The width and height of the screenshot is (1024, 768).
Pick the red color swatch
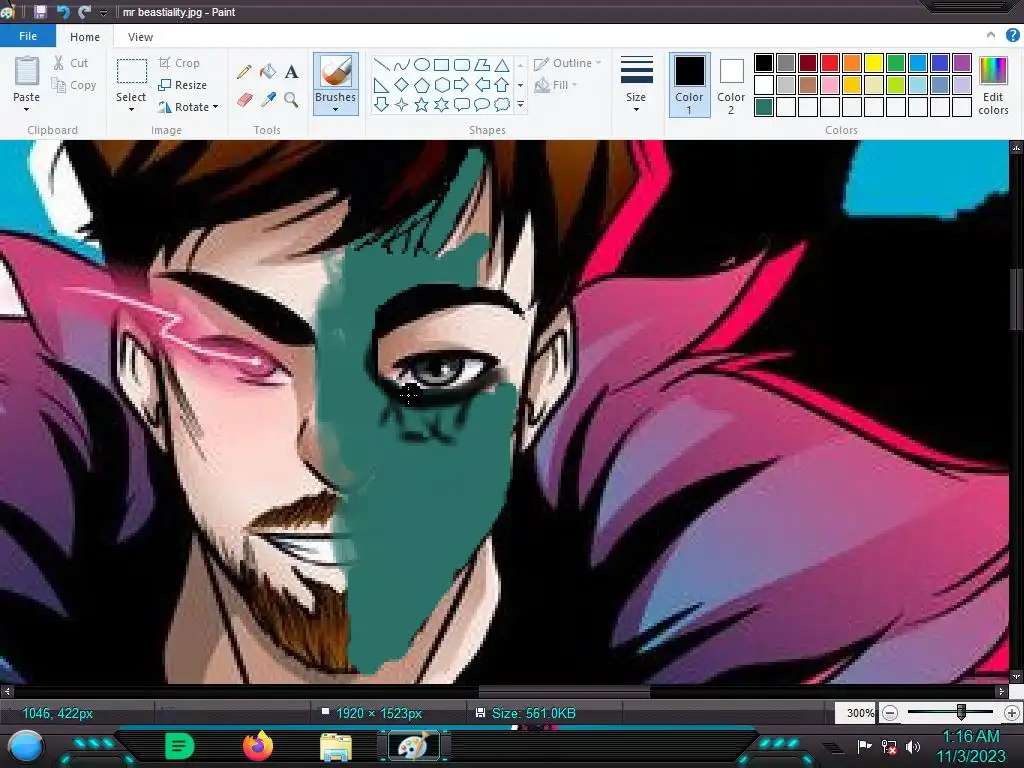[x=830, y=63]
